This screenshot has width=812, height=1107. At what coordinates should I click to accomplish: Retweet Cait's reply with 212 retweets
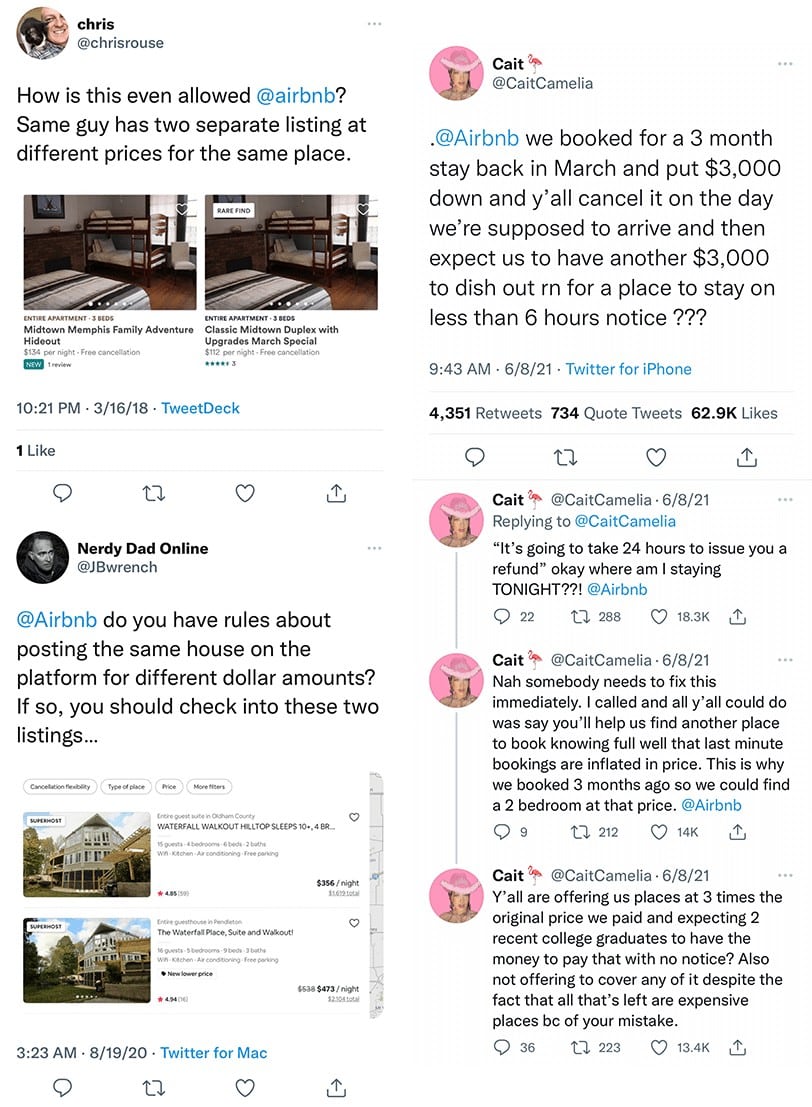tap(580, 832)
